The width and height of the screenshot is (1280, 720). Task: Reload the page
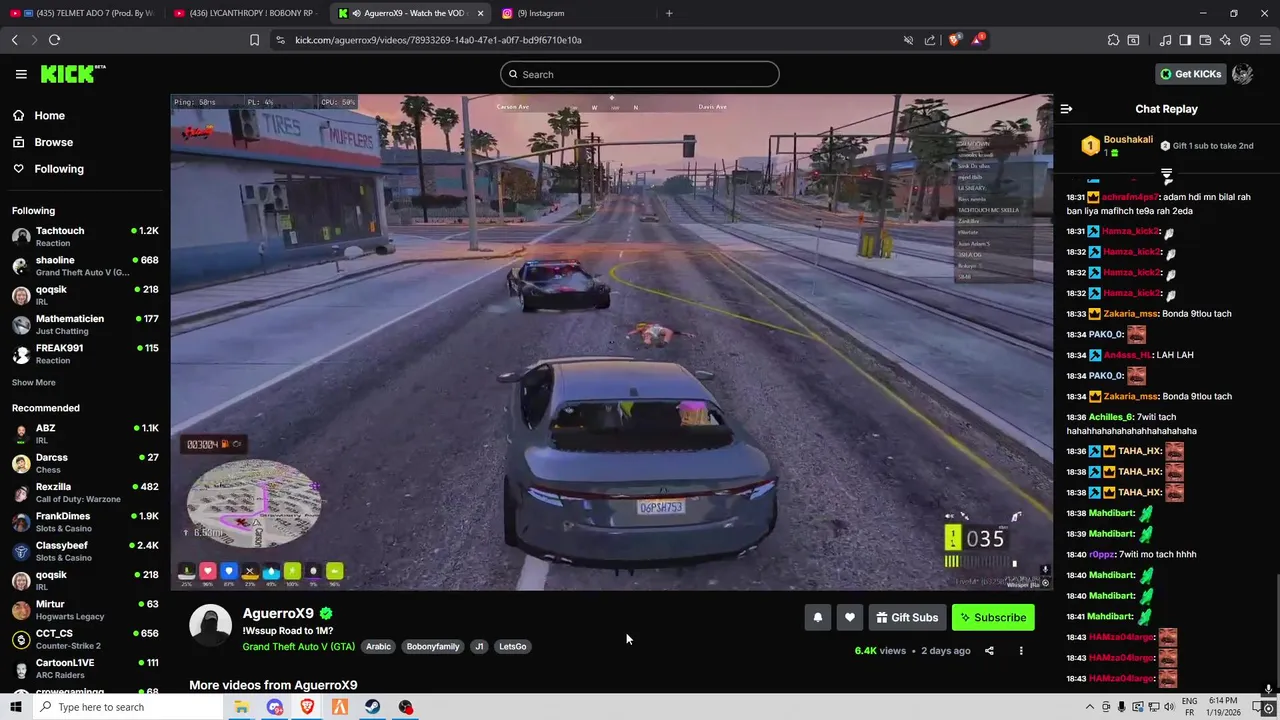click(54, 40)
